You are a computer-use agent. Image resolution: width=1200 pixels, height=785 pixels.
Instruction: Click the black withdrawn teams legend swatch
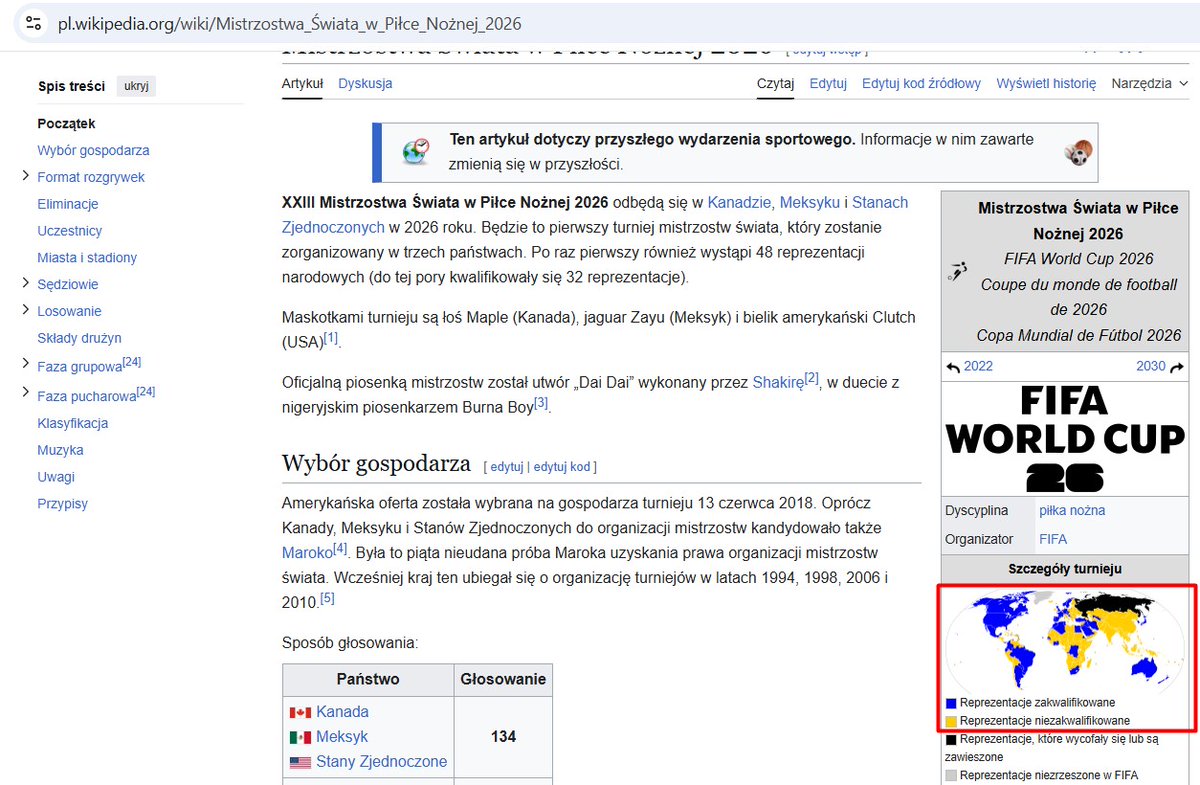[951, 740]
